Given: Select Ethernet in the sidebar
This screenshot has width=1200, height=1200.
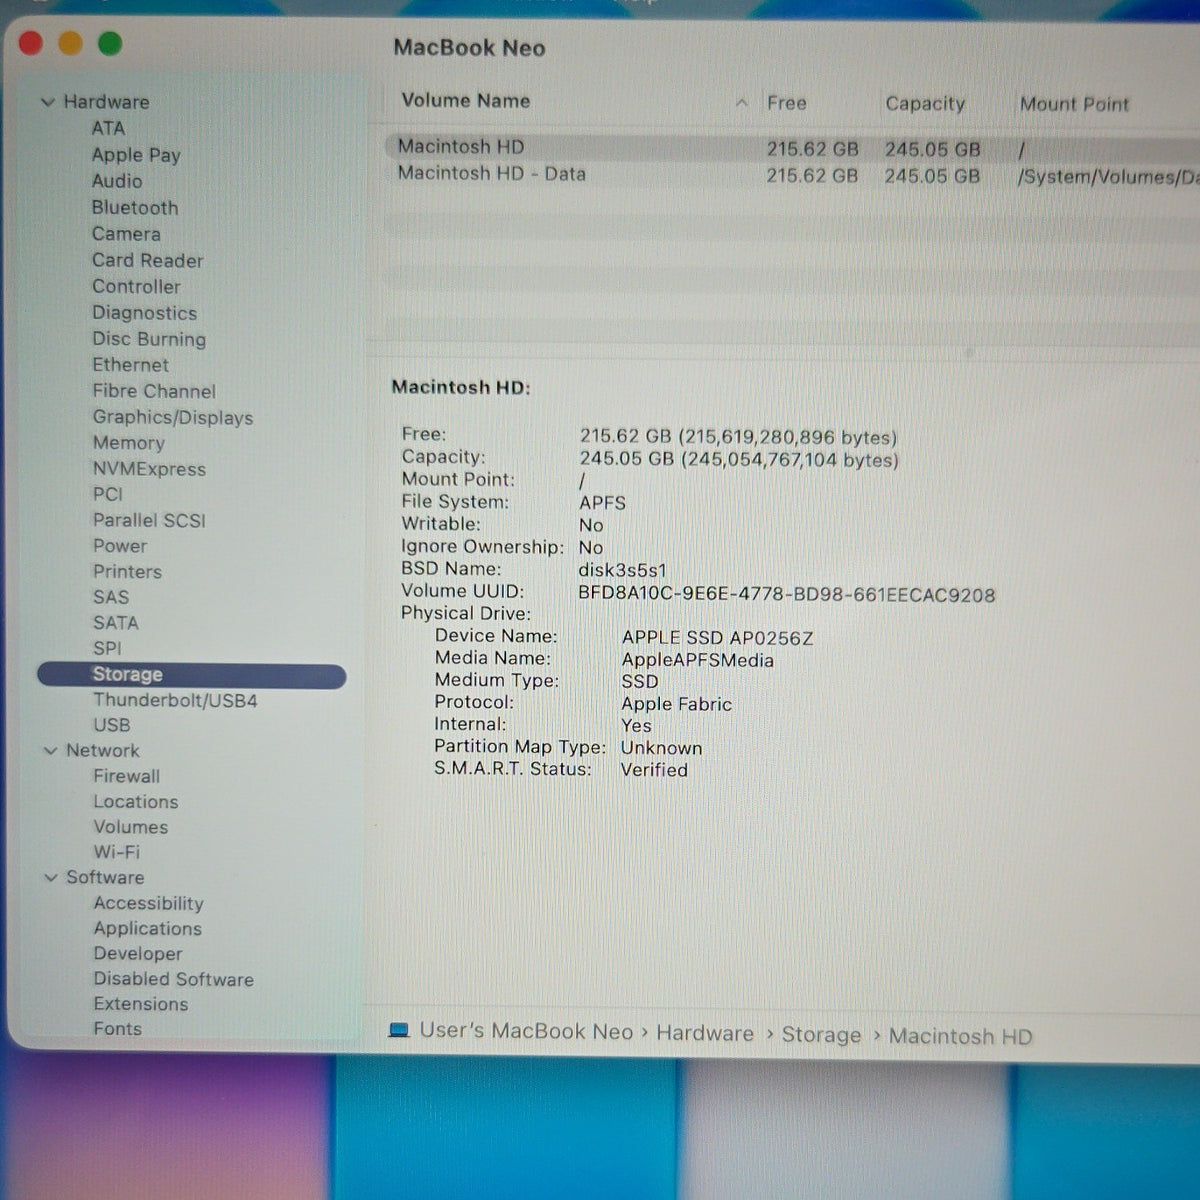Looking at the screenshot, I should tap(131, 365).
